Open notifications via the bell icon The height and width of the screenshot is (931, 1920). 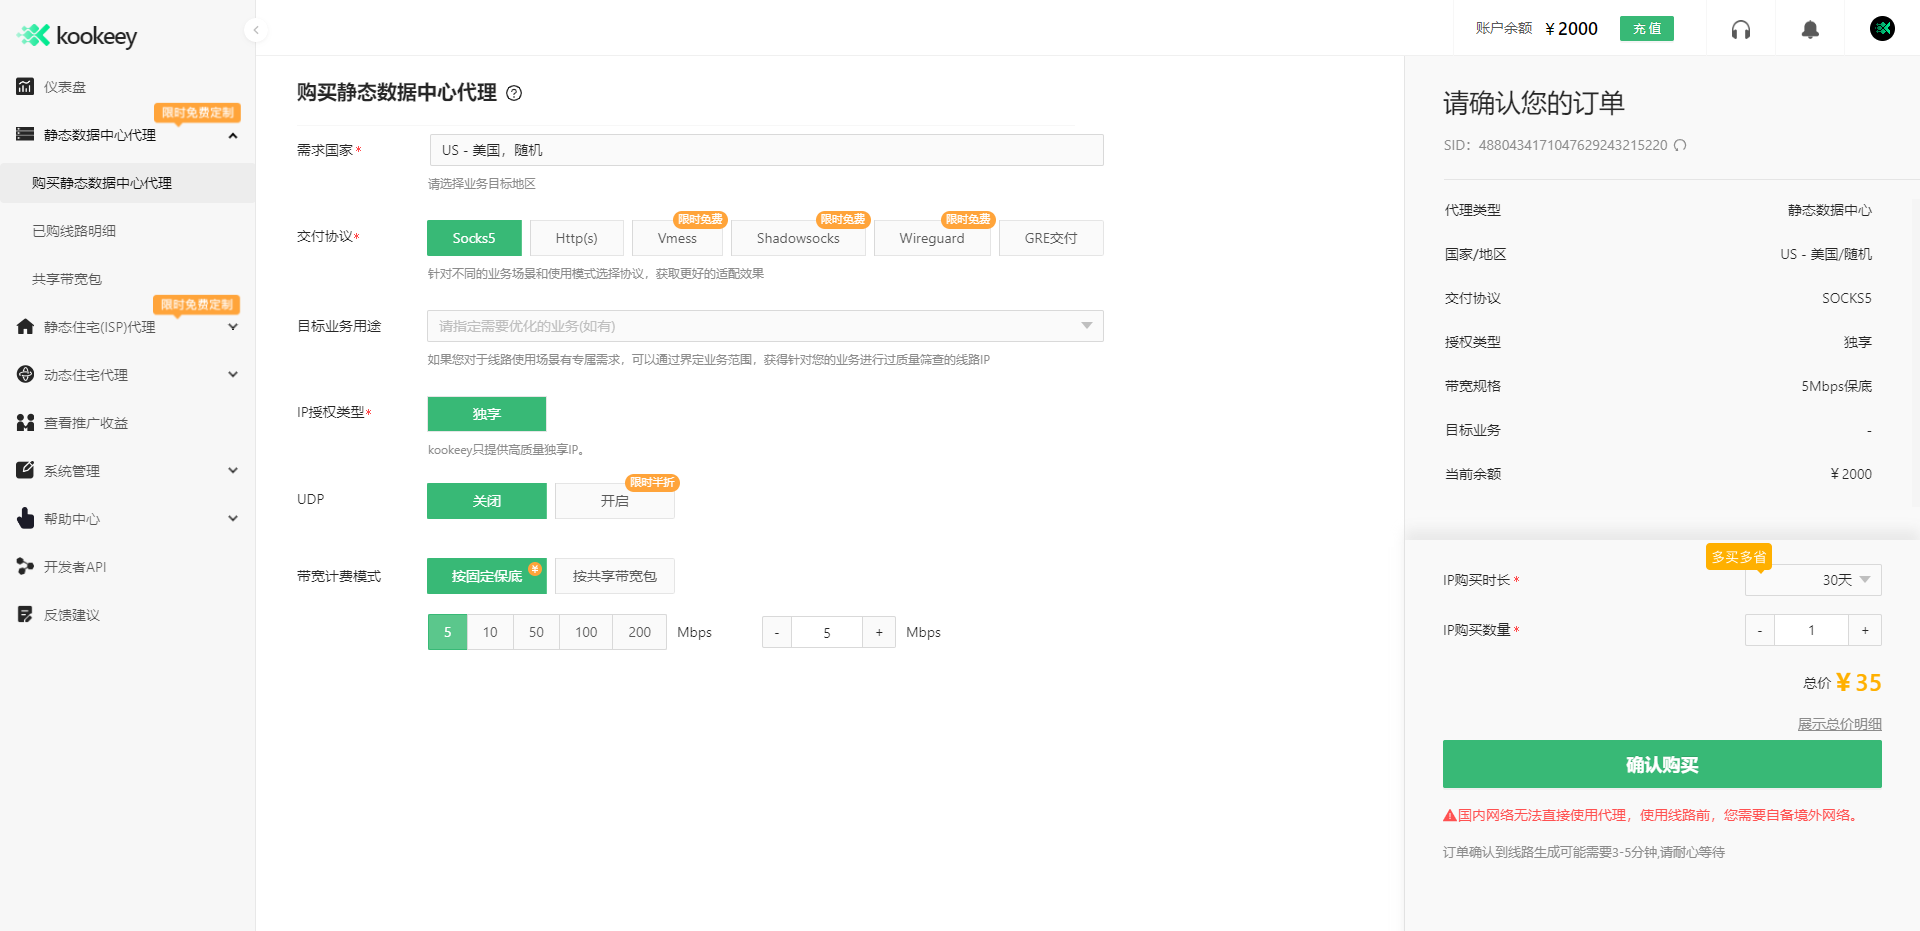click(1809, 30)
